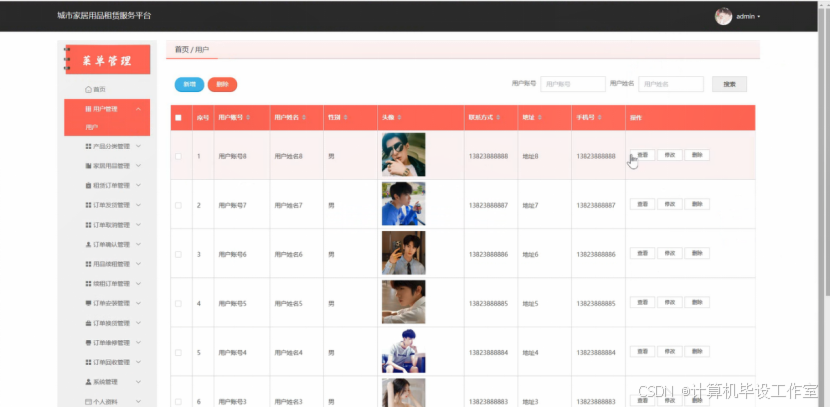The image size is (830, 407).
Task: Open the admin account dropdown arrow
Action: coord(759,17)
